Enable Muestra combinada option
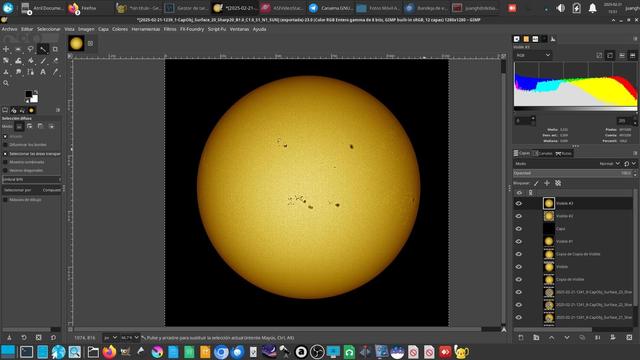The width and height of the screenshot is (640, 360). coord(5,162)
